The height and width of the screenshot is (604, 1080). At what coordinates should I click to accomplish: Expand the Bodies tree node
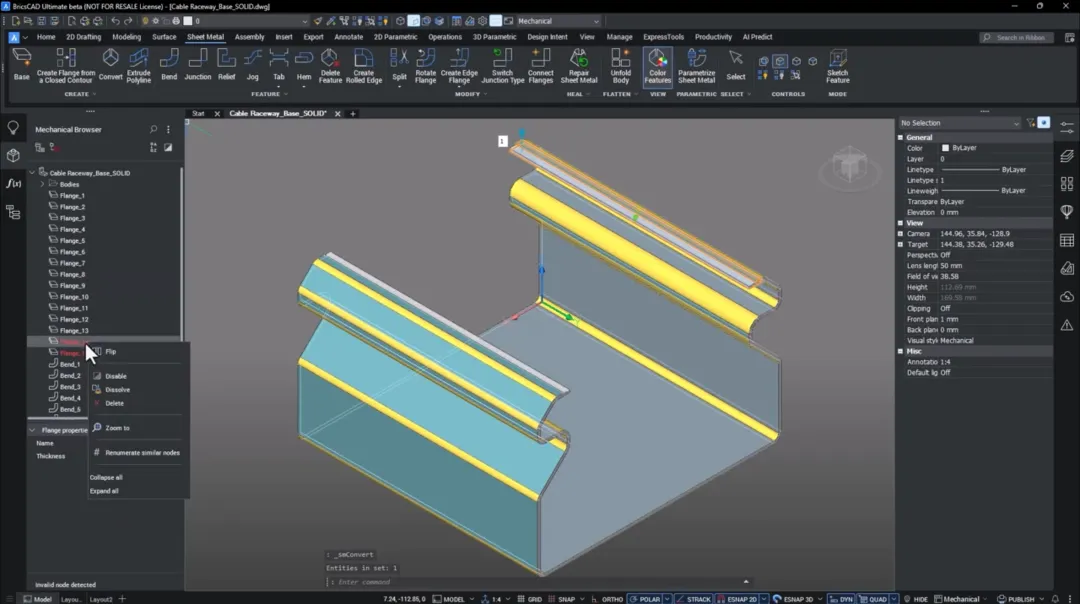coord(43,185)
